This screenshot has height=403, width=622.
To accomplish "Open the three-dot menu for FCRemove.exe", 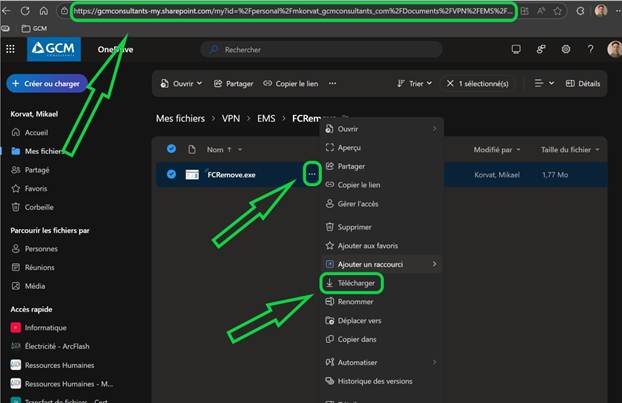I will [x=312, y=174].
